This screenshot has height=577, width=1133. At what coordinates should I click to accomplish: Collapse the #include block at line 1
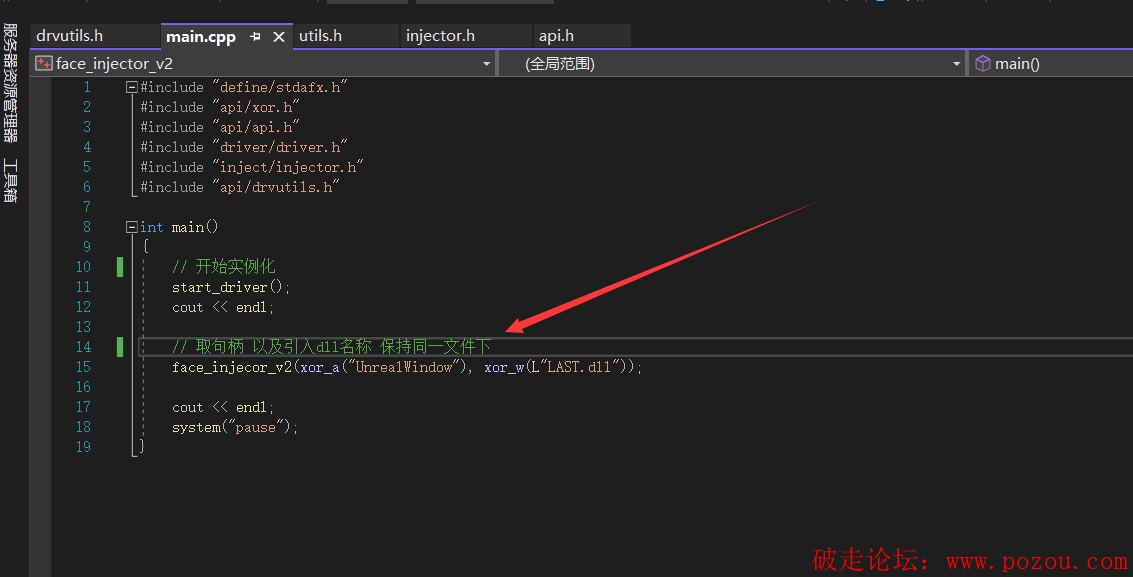click(x=132, y=87)
